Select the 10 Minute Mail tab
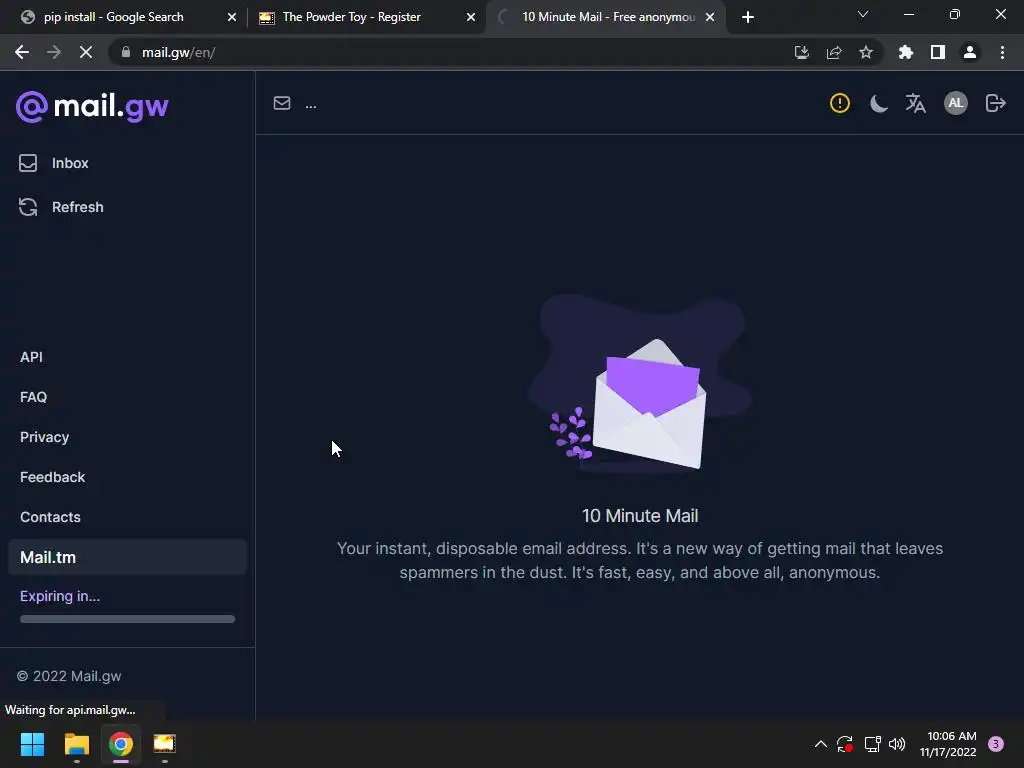 pos(607,17)
